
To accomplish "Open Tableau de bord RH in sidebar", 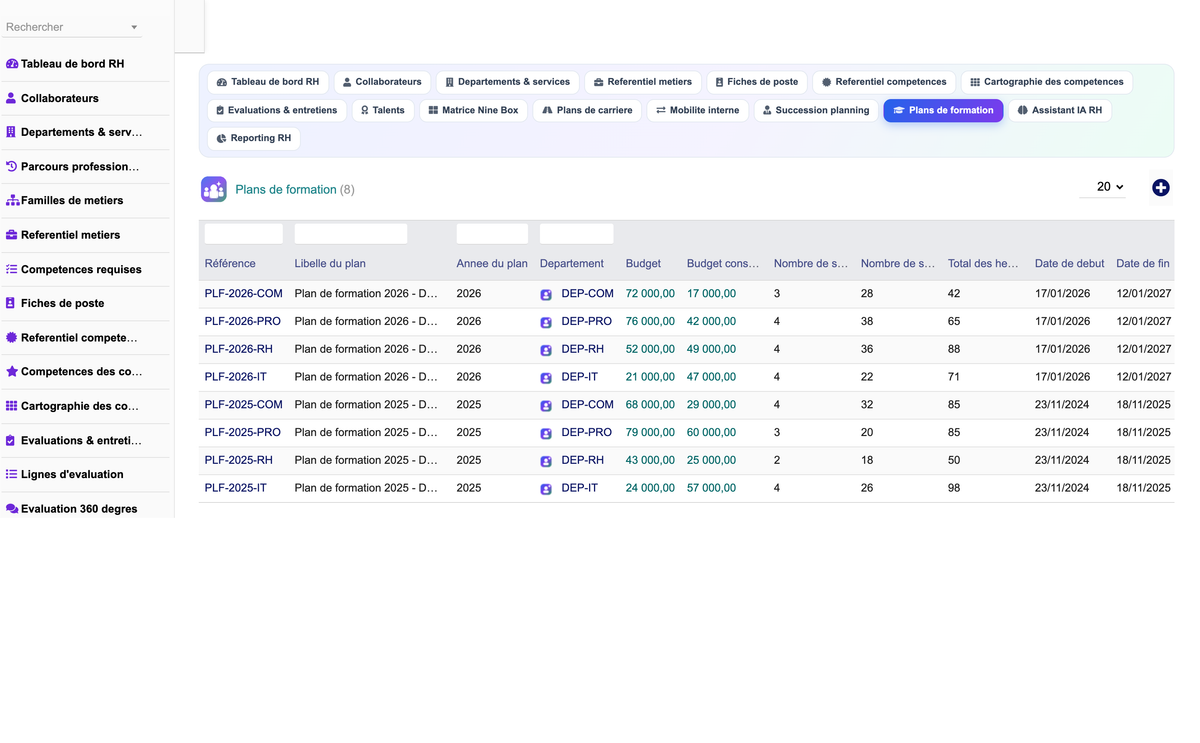I will (x=85, y=64).
